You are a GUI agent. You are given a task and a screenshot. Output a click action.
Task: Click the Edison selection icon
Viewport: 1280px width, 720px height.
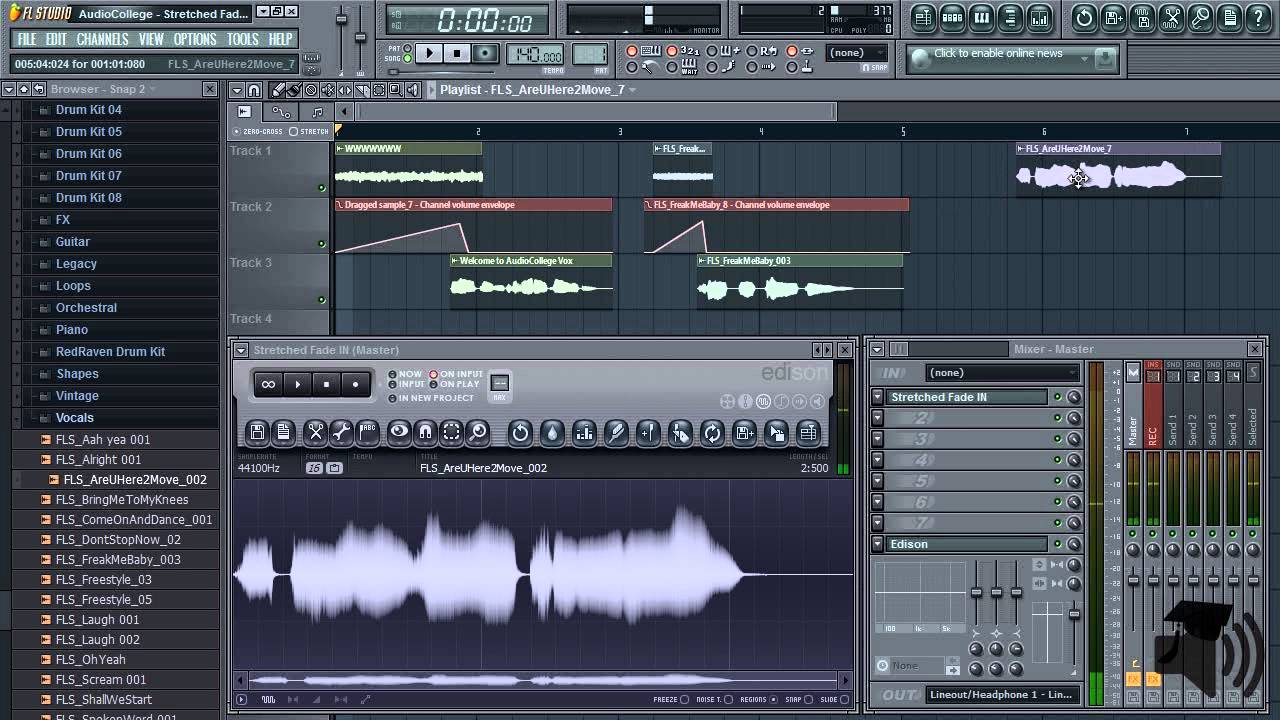pyautogui.click(x=451, y=432)
